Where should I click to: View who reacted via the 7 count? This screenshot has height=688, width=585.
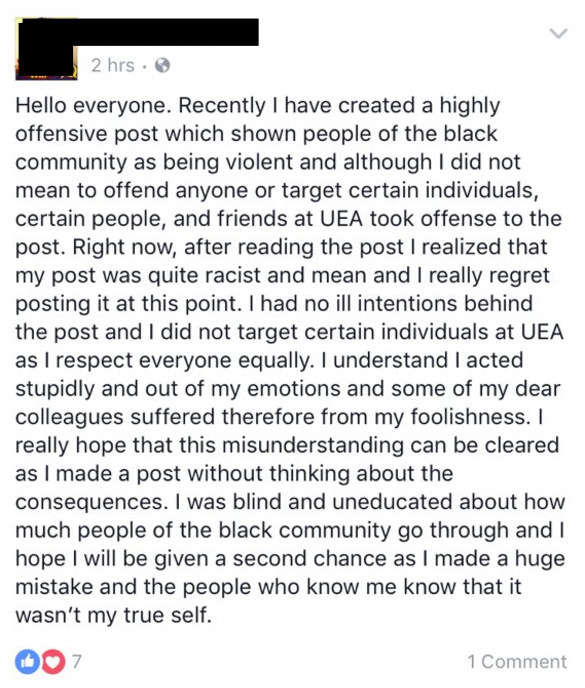76,661
